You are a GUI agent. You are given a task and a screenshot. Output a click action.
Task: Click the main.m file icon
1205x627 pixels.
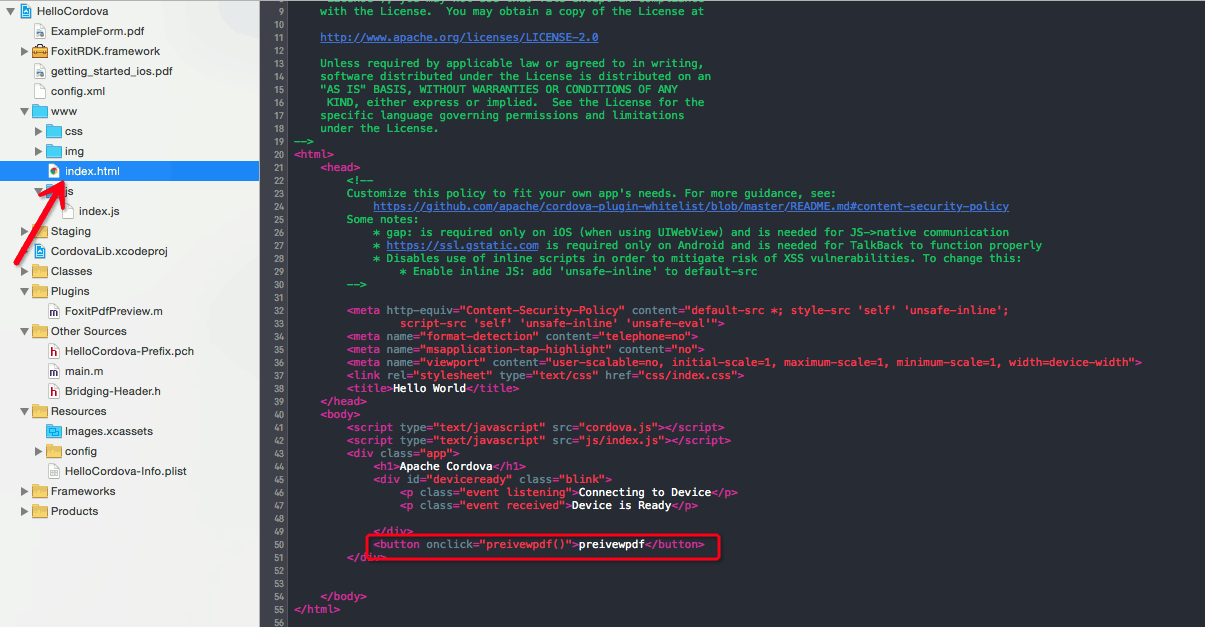coord(54,371)
